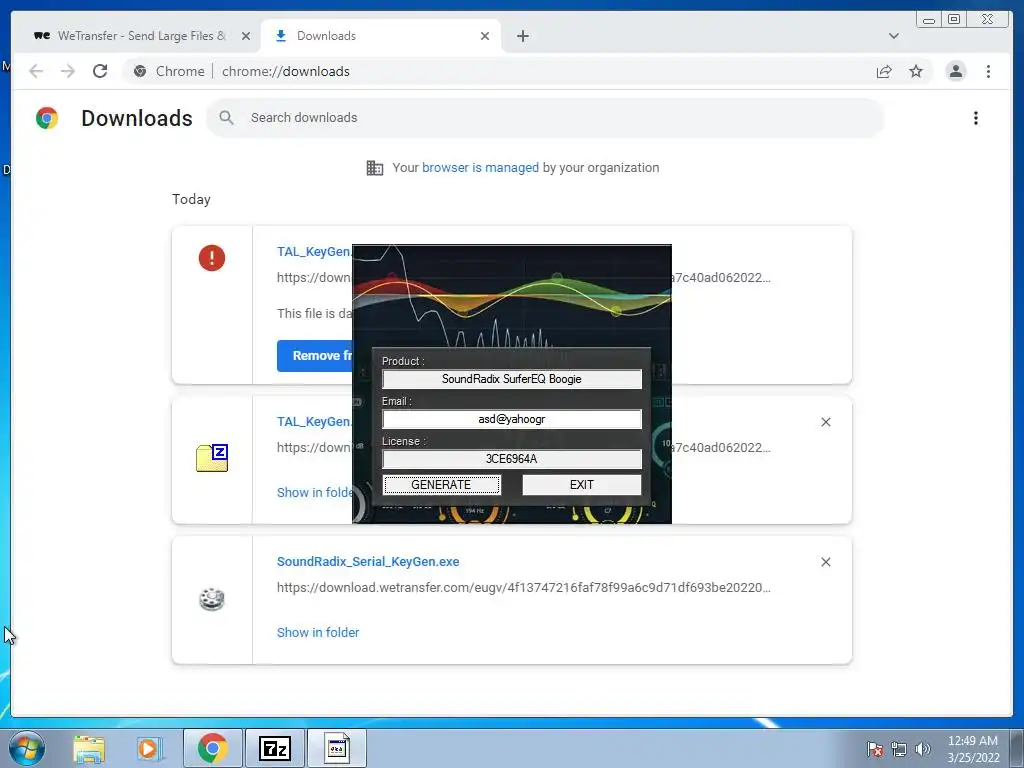The image size is (1024, 768).
Task: Open the browser is managed link
Action: (480, 168)
